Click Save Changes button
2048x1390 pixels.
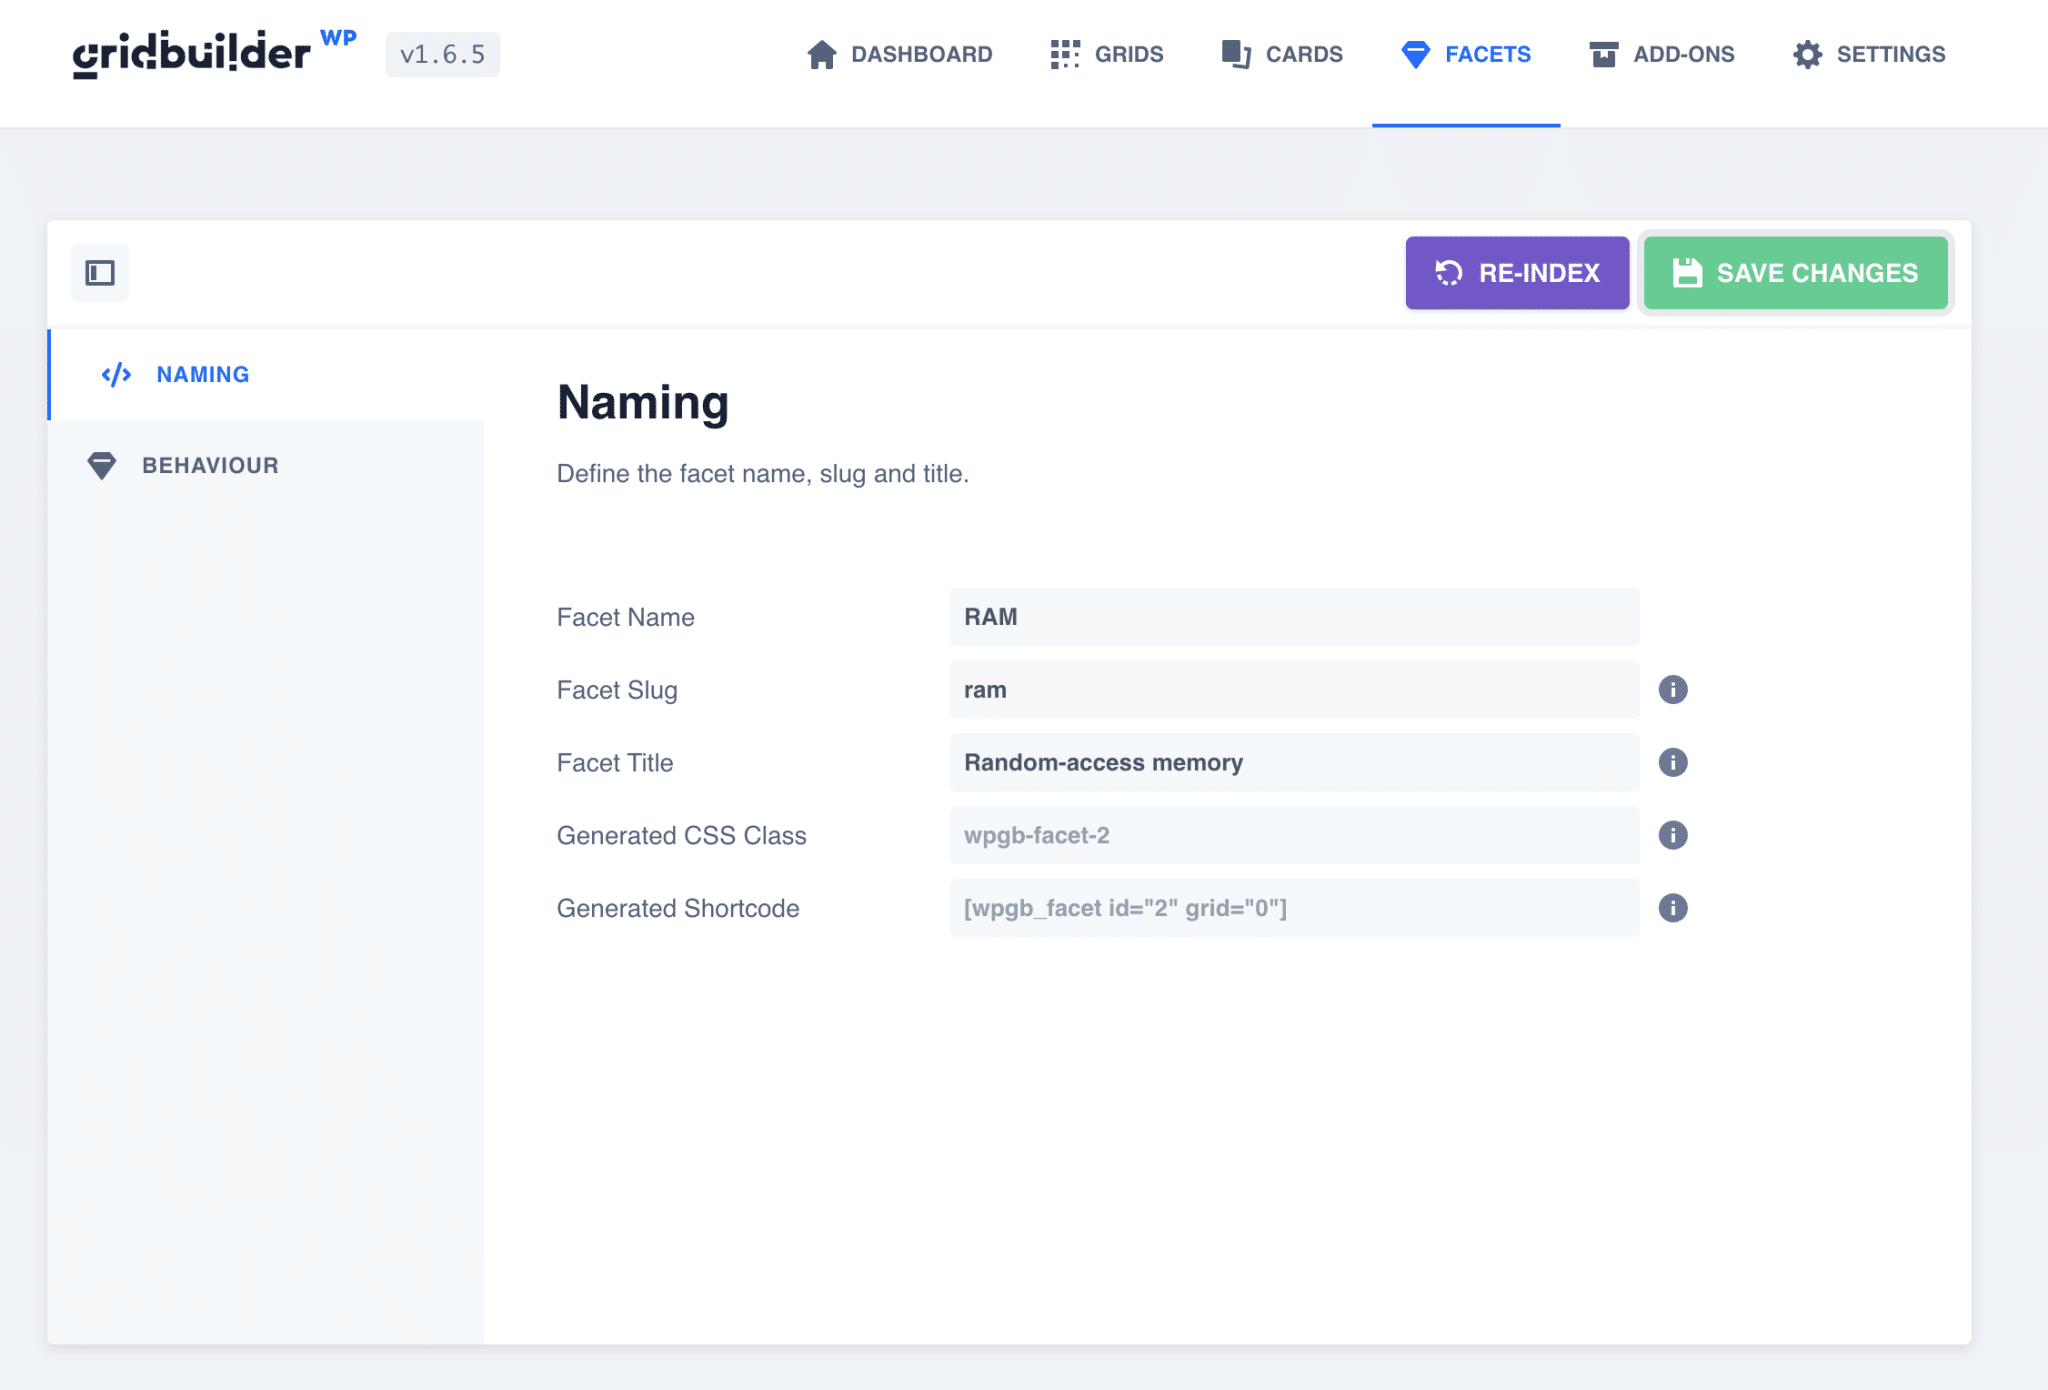tap(1796, 273)
